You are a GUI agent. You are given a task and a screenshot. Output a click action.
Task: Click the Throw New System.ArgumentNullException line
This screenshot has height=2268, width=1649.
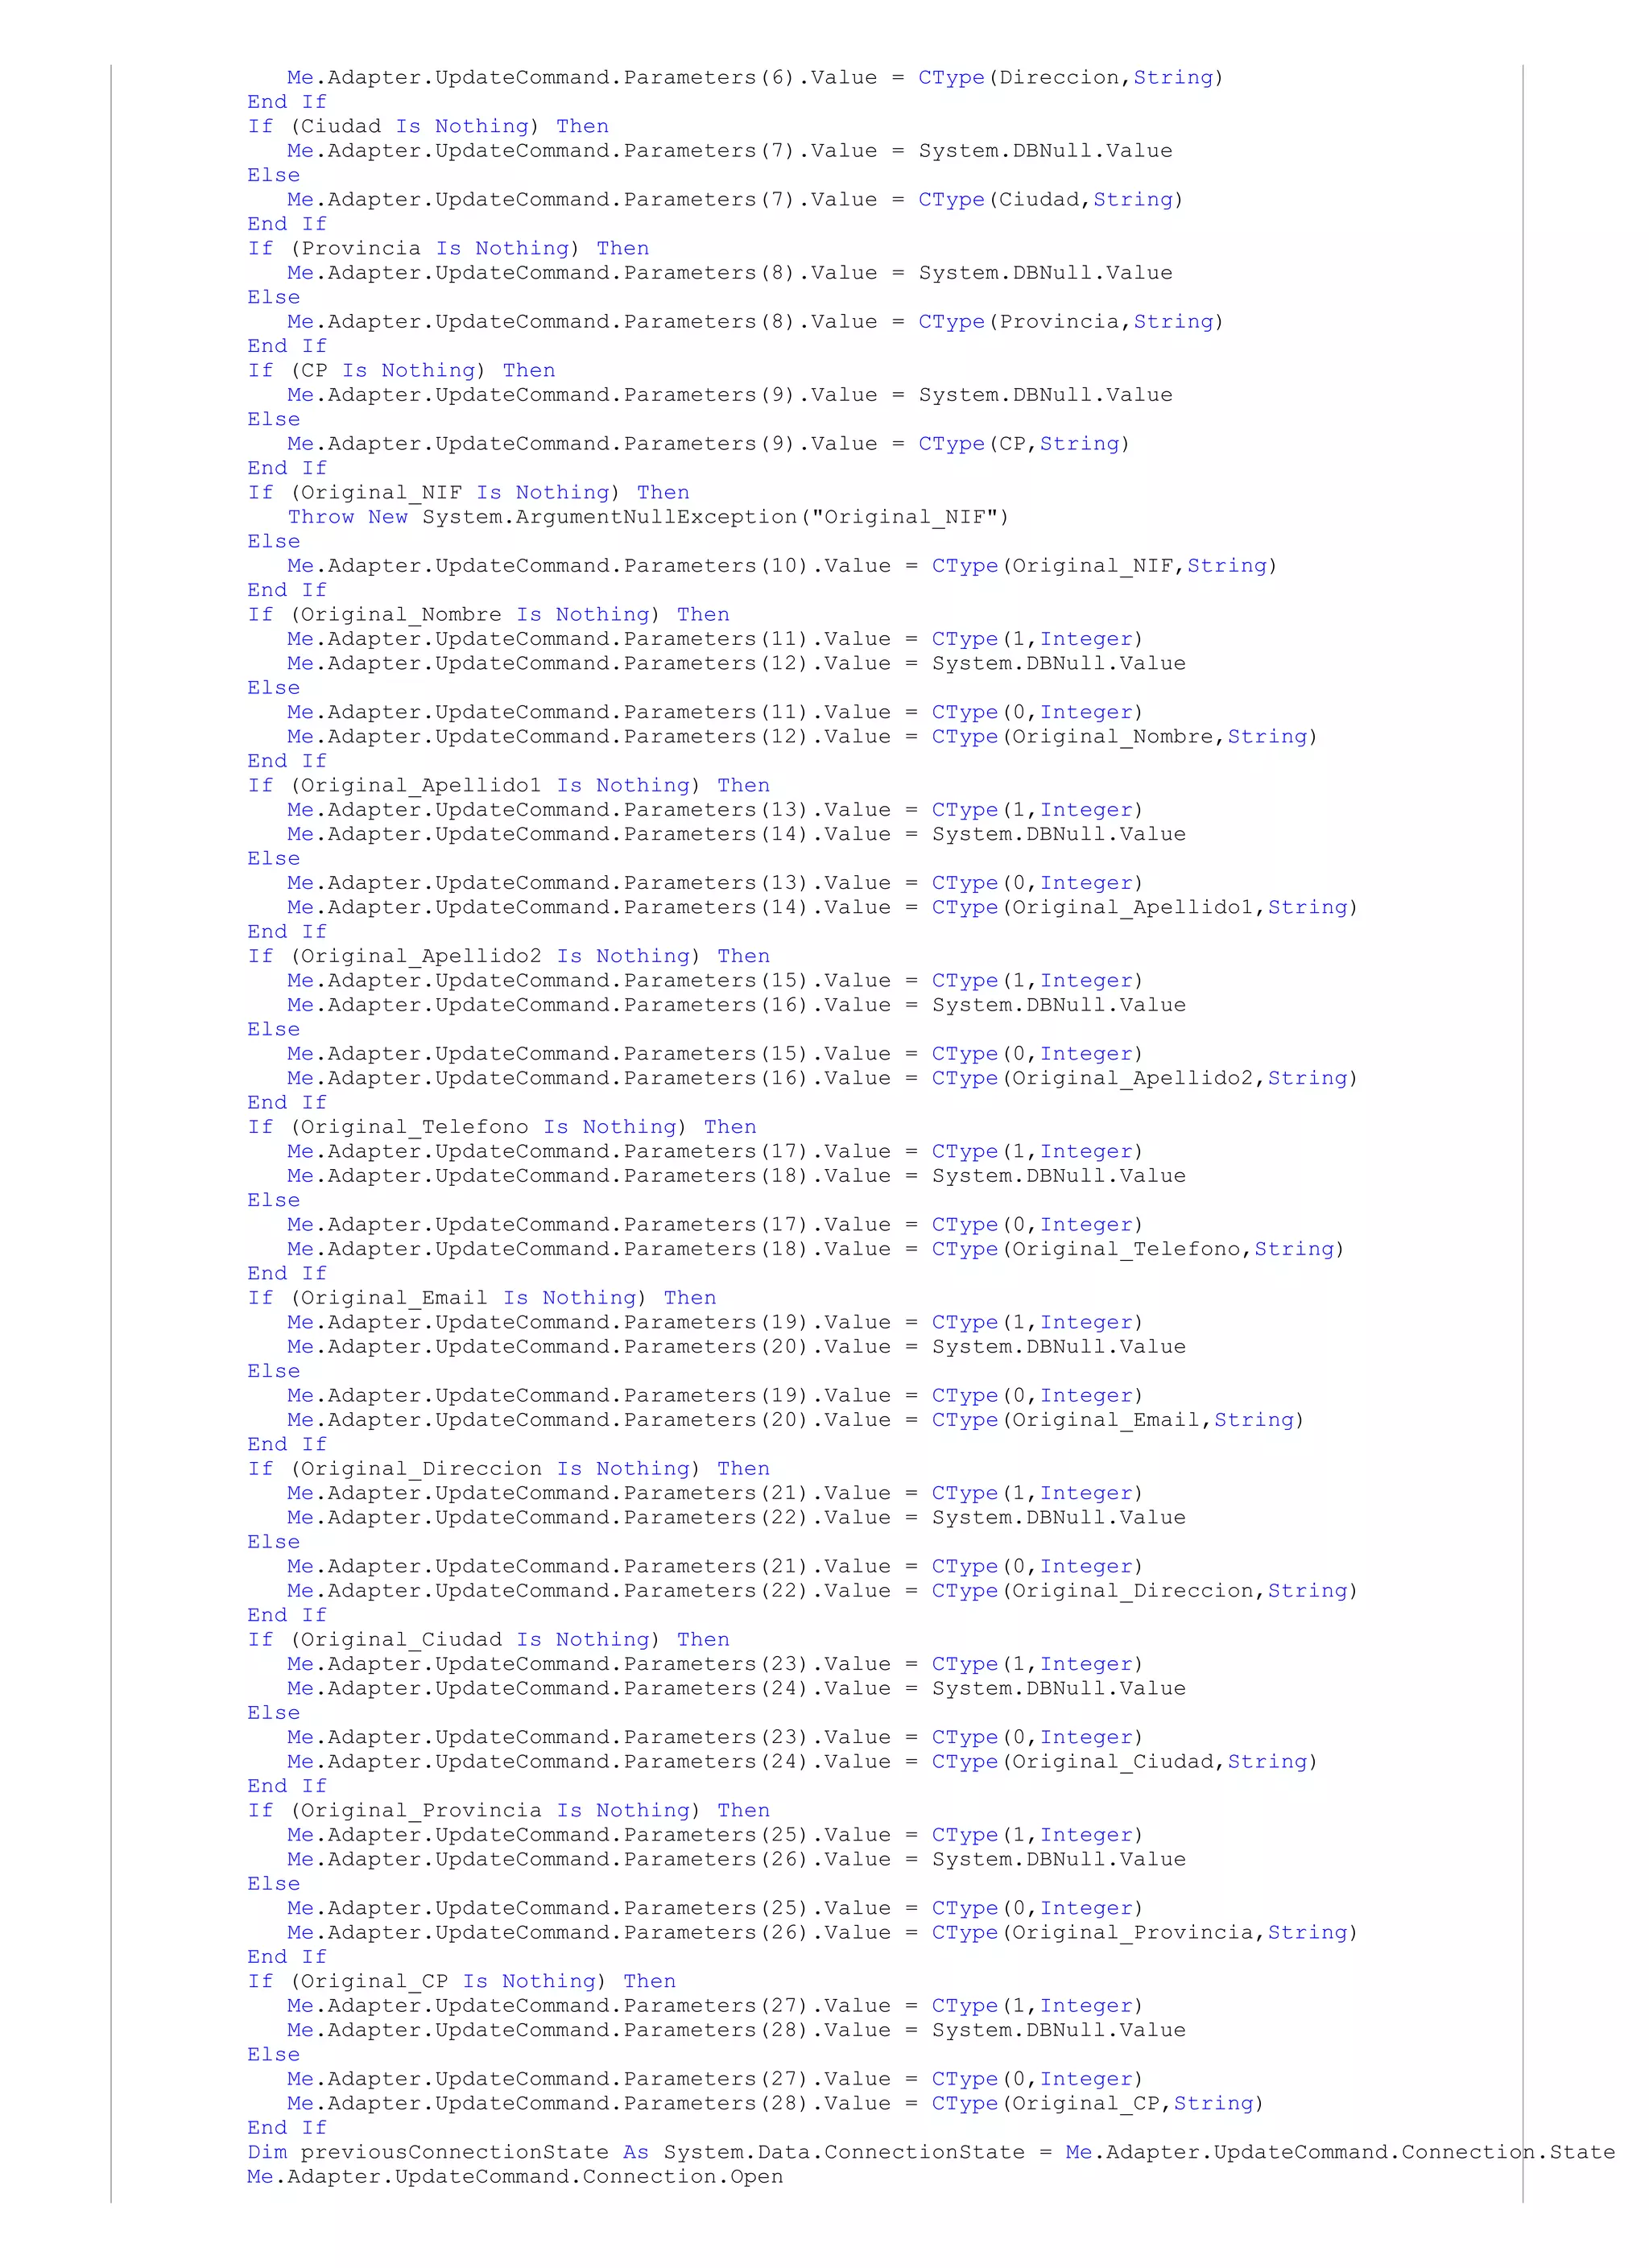648,517
